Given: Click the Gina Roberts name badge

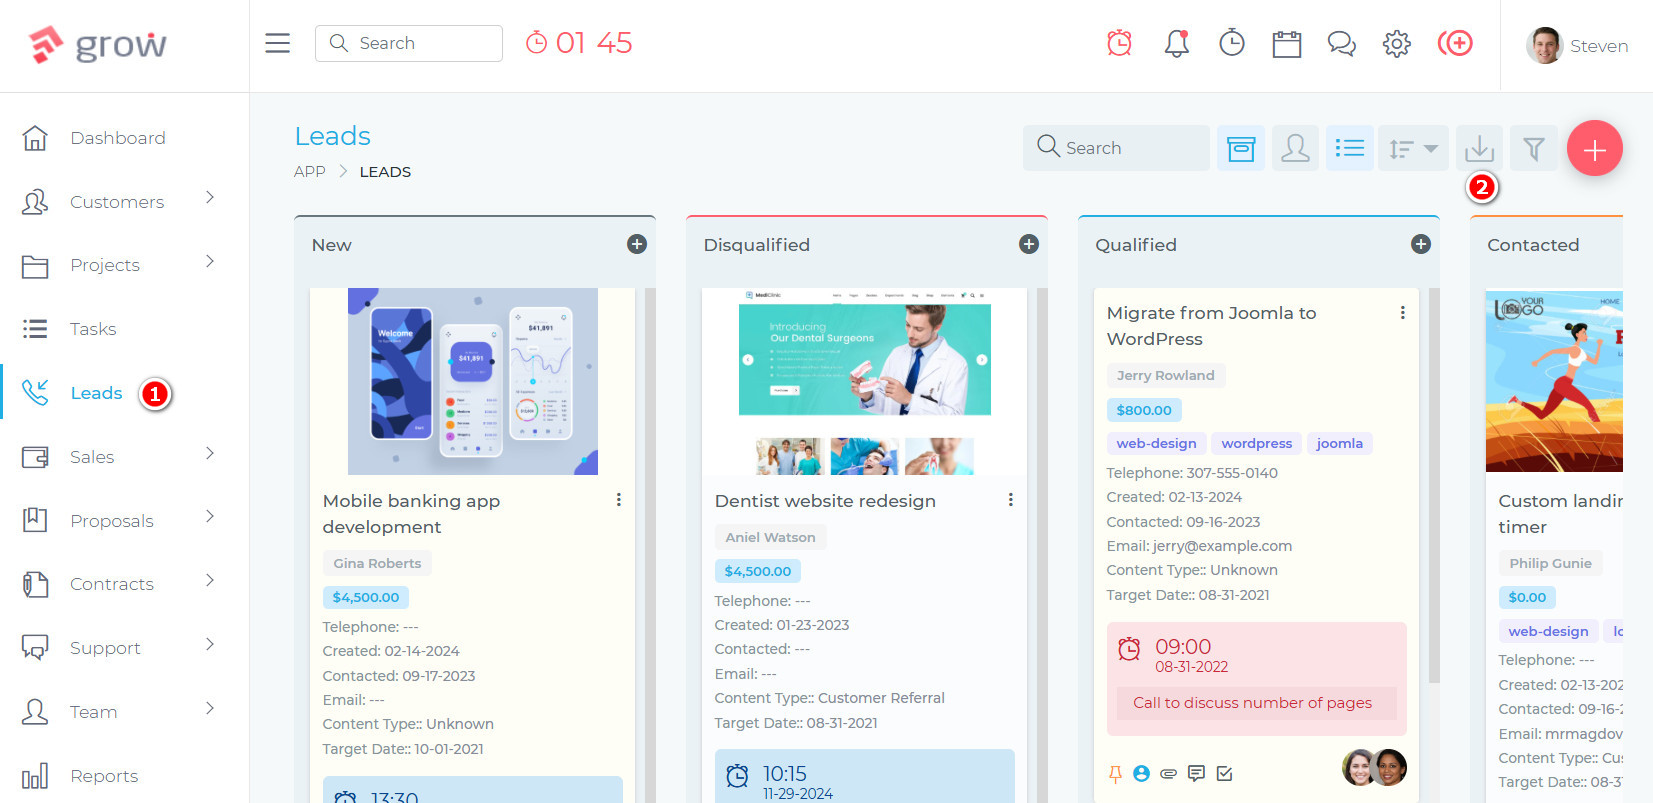Looking at the screenshot, I should point(377,564).
